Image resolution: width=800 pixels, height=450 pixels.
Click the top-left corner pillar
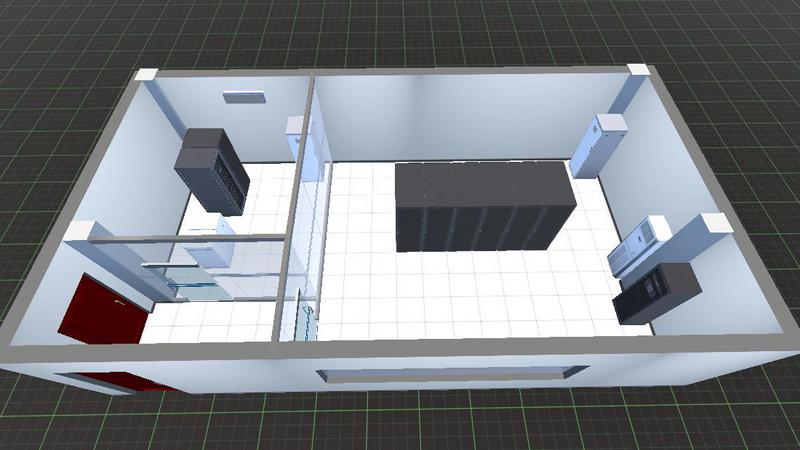pyautogui.click(x=147, y=75)
